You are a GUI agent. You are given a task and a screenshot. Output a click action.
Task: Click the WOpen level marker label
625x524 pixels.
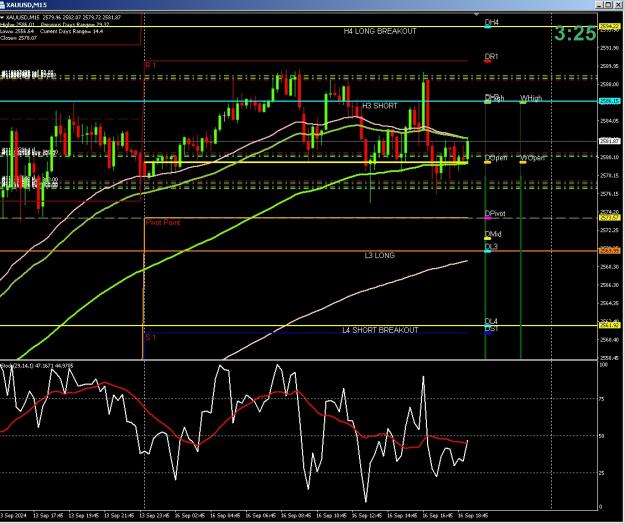tap(532, 158)
